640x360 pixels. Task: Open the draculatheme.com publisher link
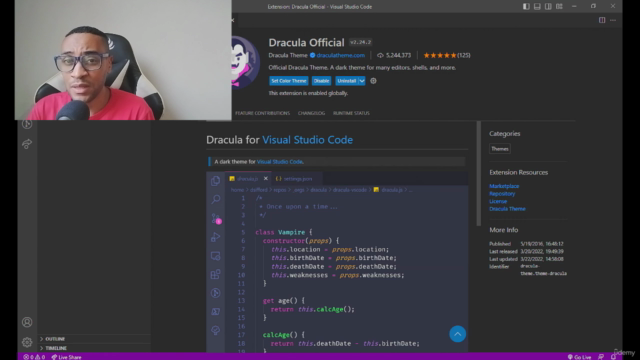click(x=340, y=55)
